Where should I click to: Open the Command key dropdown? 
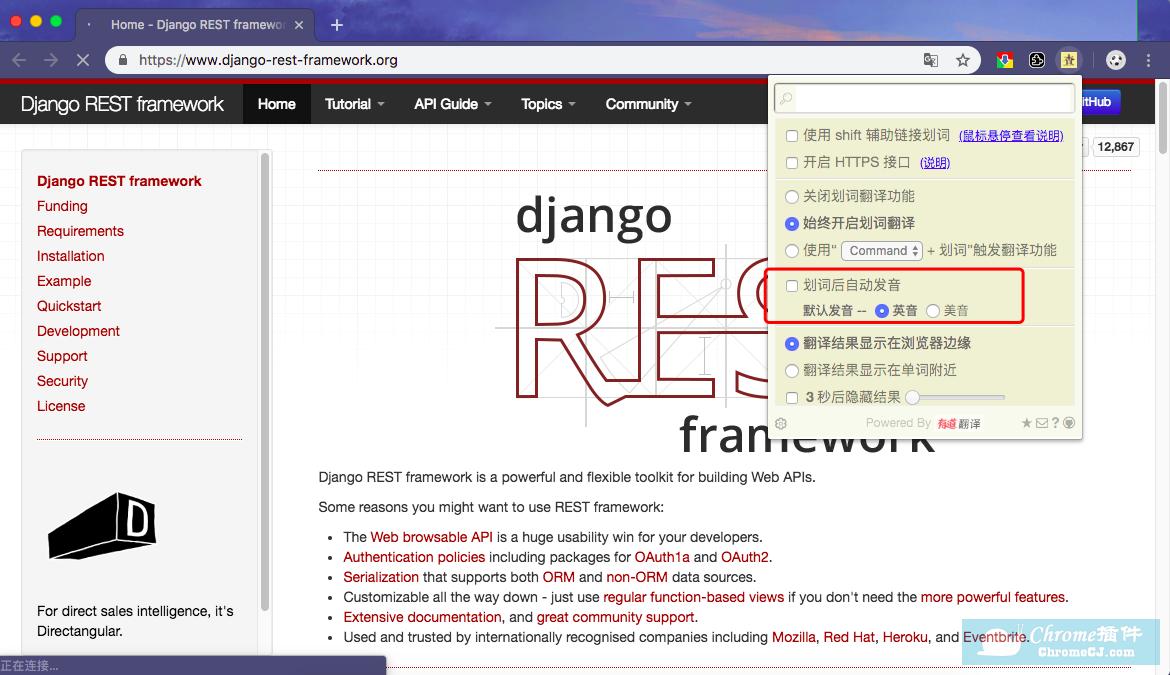coord(882,251)
